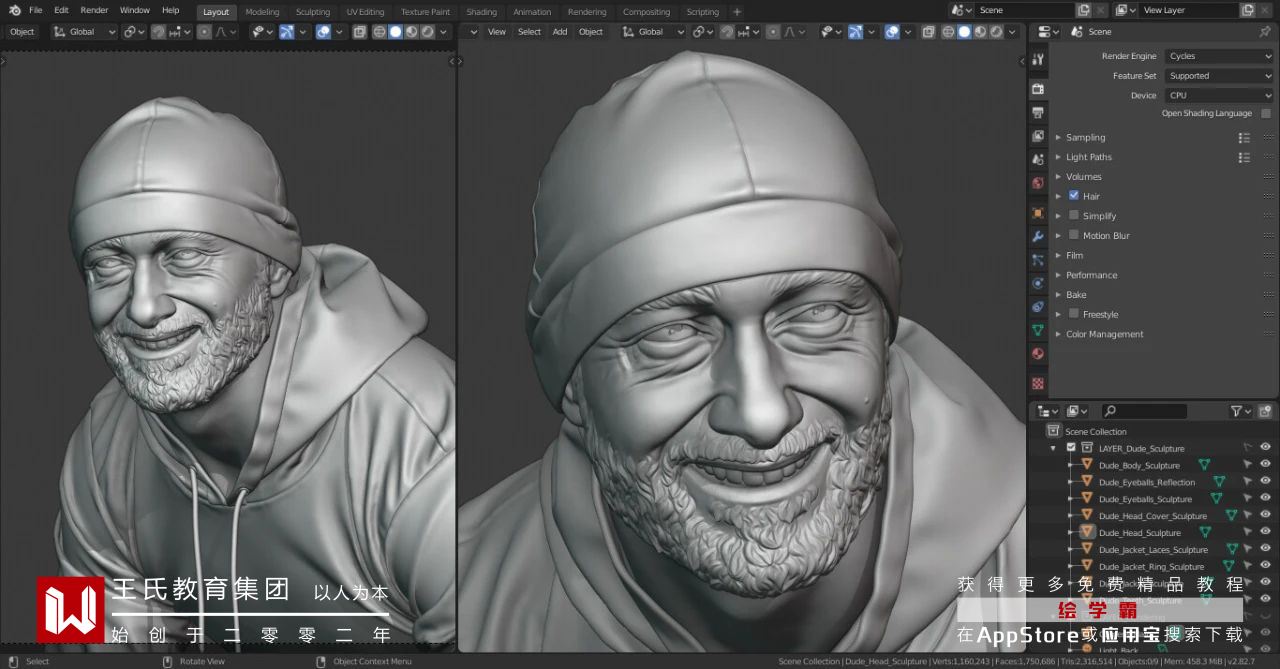Image resolution: width=1280 pixels, height=669 pixels.
Task: Expand the Color Management panel
Action: tap(1058, 334)
